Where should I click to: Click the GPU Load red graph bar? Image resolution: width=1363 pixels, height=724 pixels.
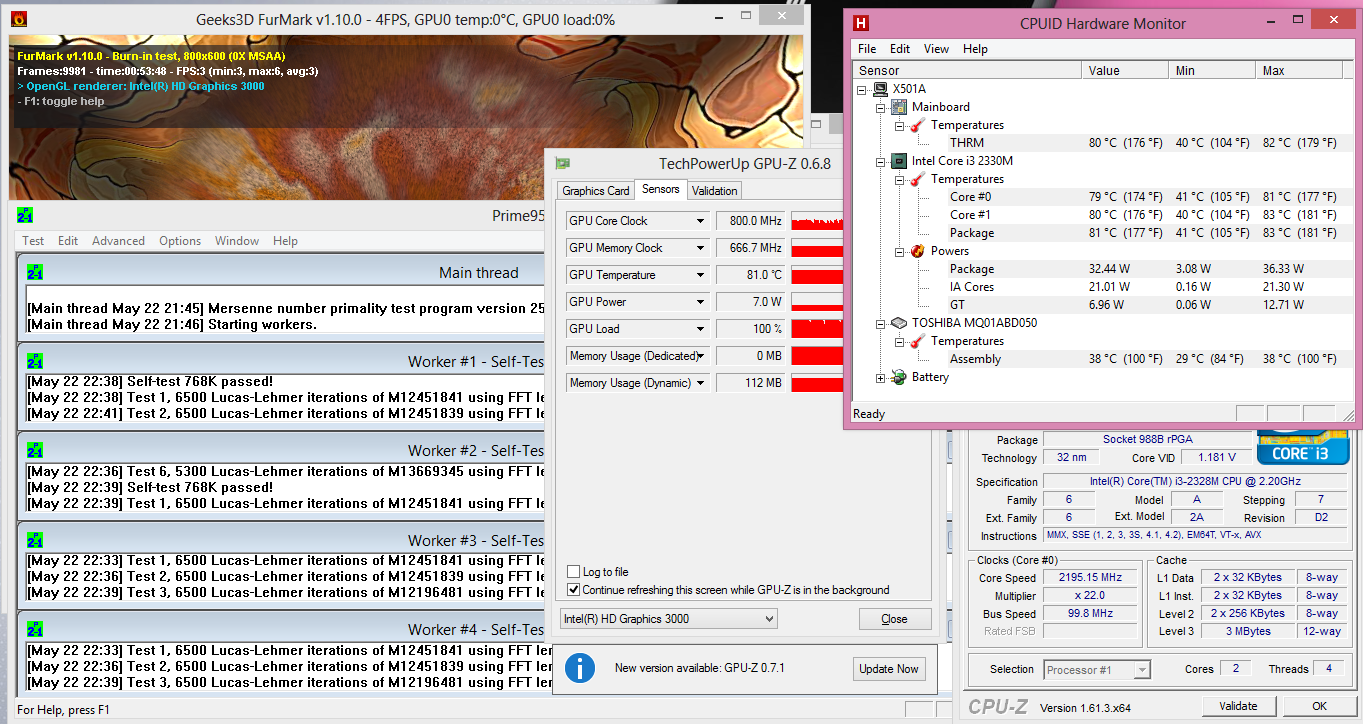click(x=817, y=329)
